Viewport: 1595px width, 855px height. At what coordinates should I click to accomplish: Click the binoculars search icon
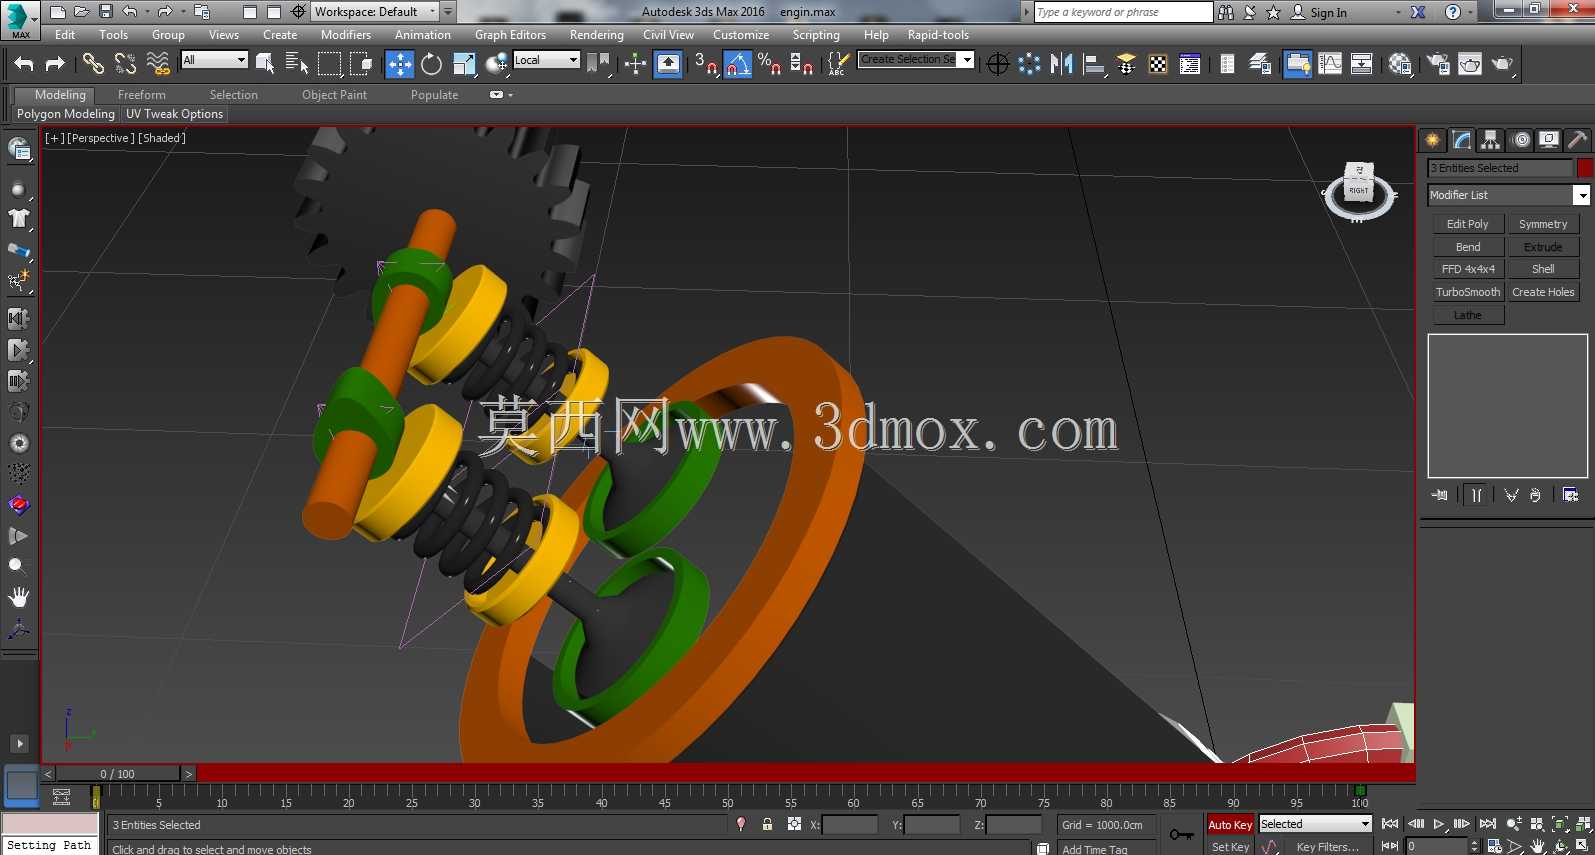click(1226, 12)
